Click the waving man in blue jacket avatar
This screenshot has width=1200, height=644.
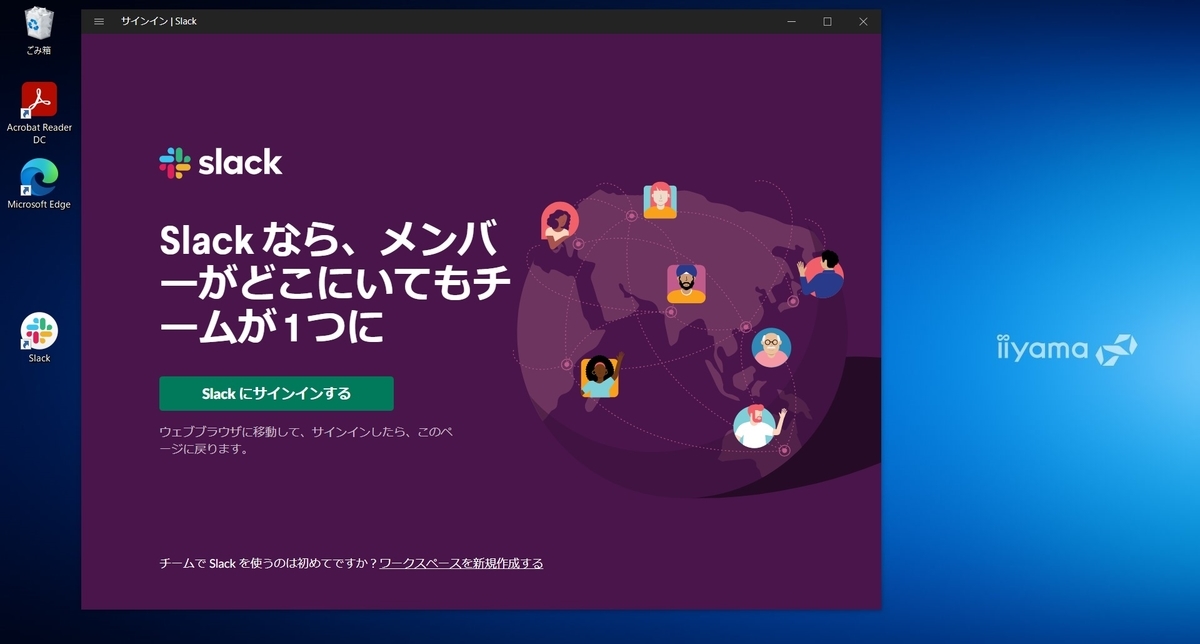click(821, 275)
